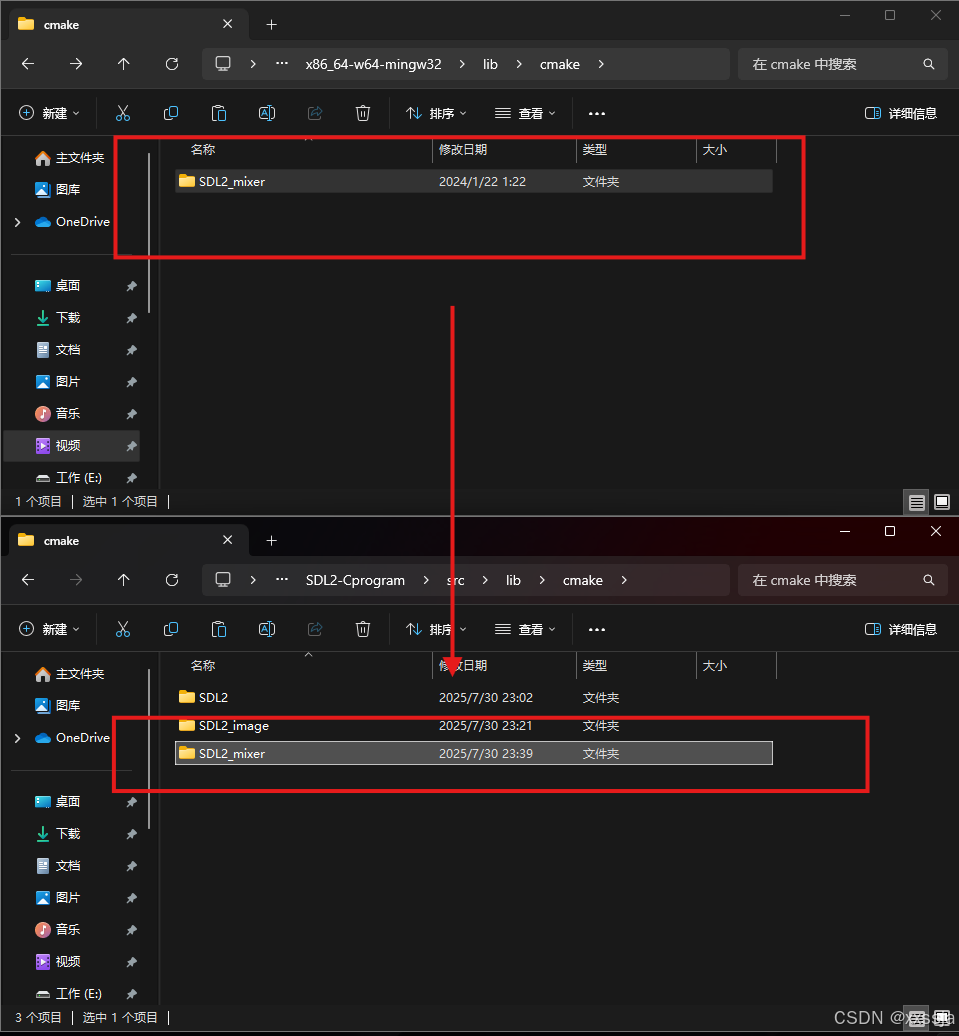
Task: Open OneDrive from the sidebar
Action: (x=80, y=222)
